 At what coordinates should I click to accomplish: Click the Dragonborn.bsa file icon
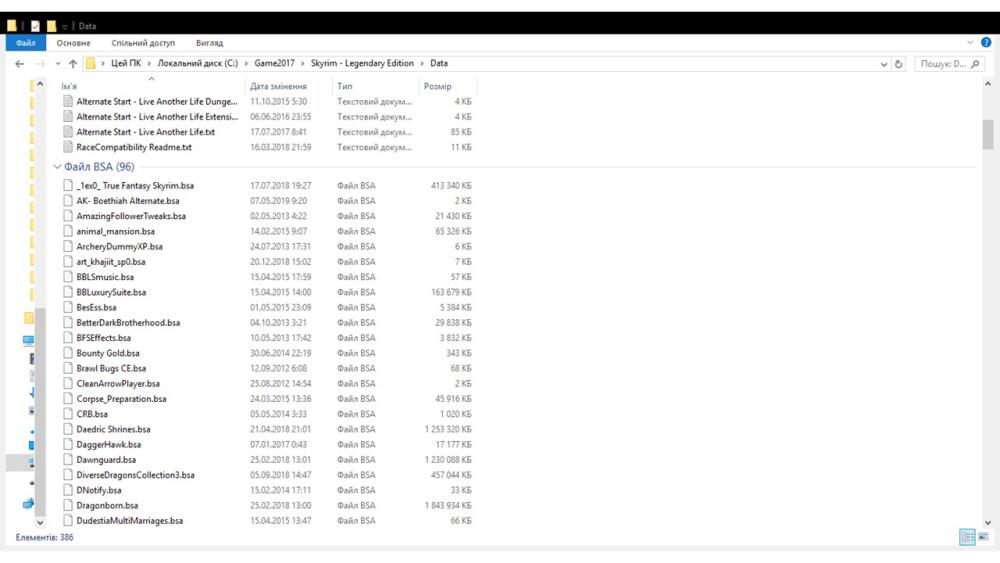[x=68, y=506]
